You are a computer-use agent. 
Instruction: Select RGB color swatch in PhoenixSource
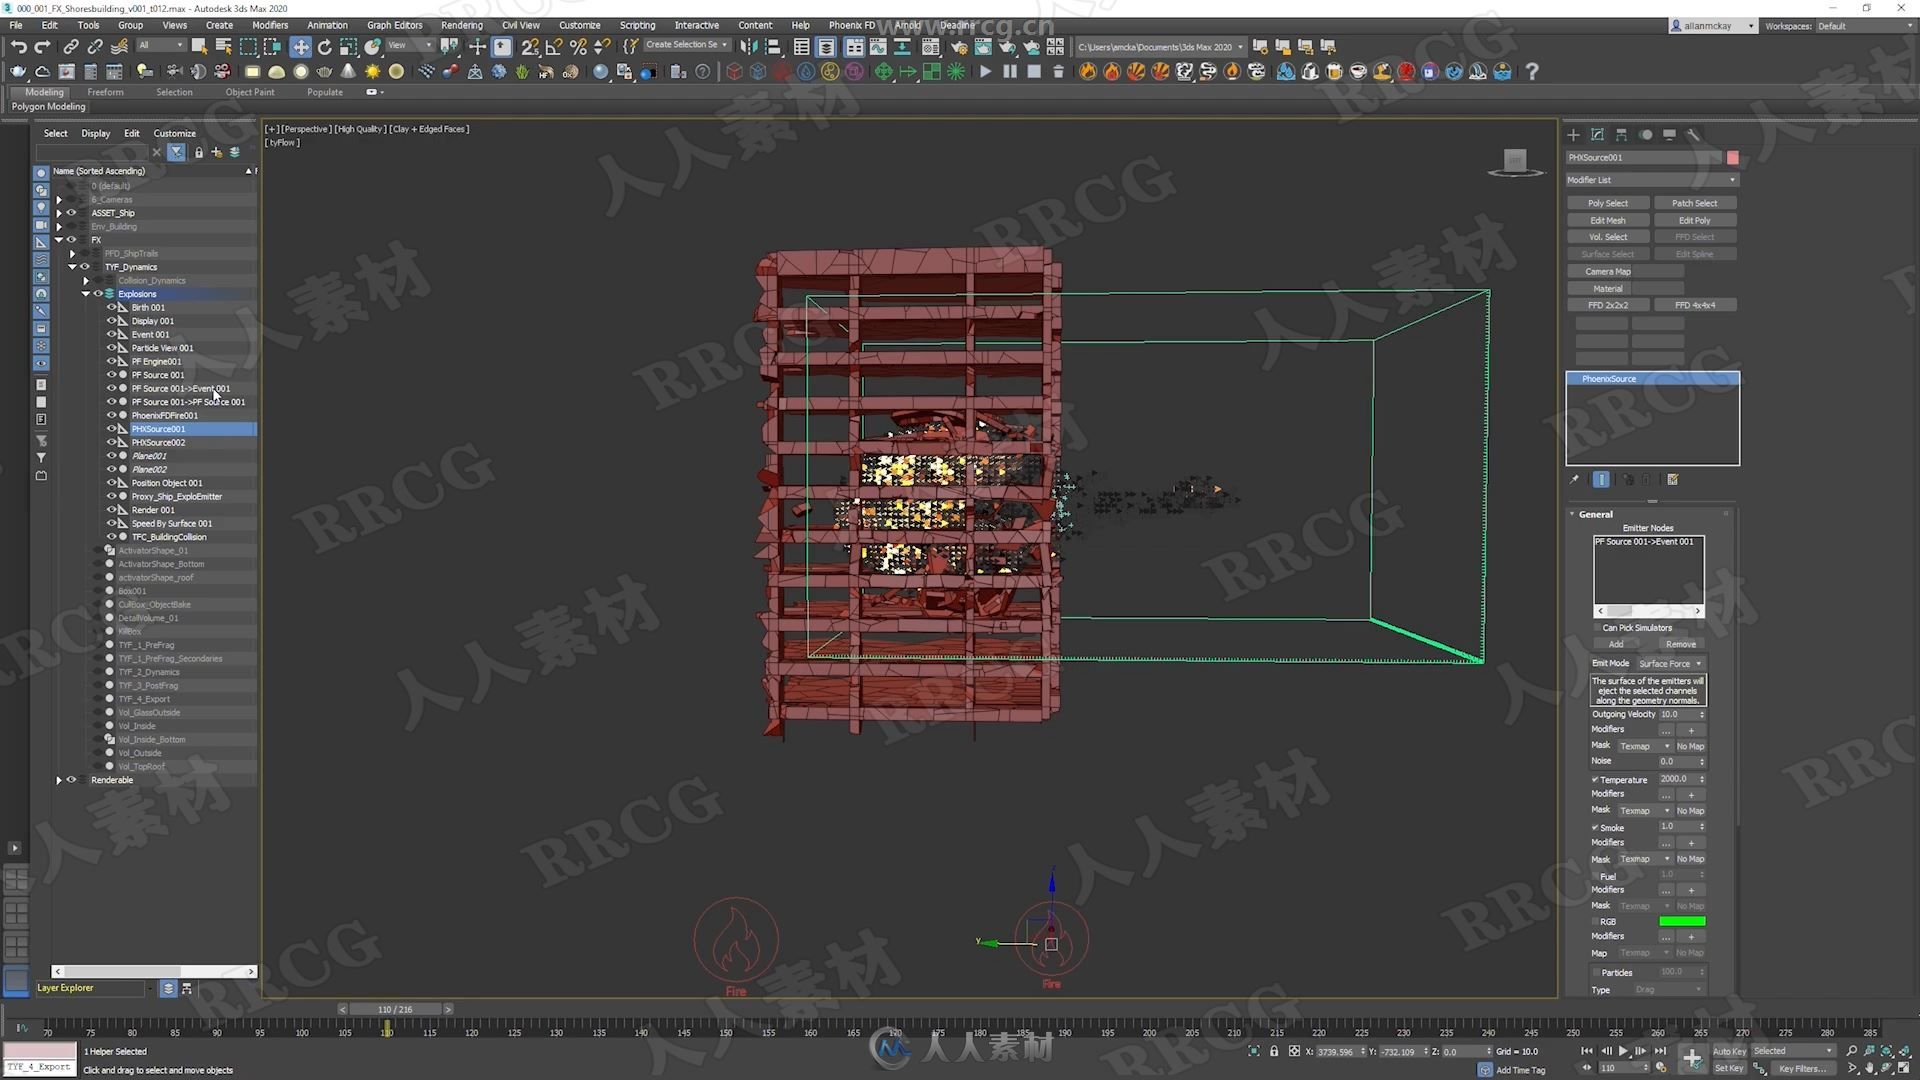coord(1679,920)
